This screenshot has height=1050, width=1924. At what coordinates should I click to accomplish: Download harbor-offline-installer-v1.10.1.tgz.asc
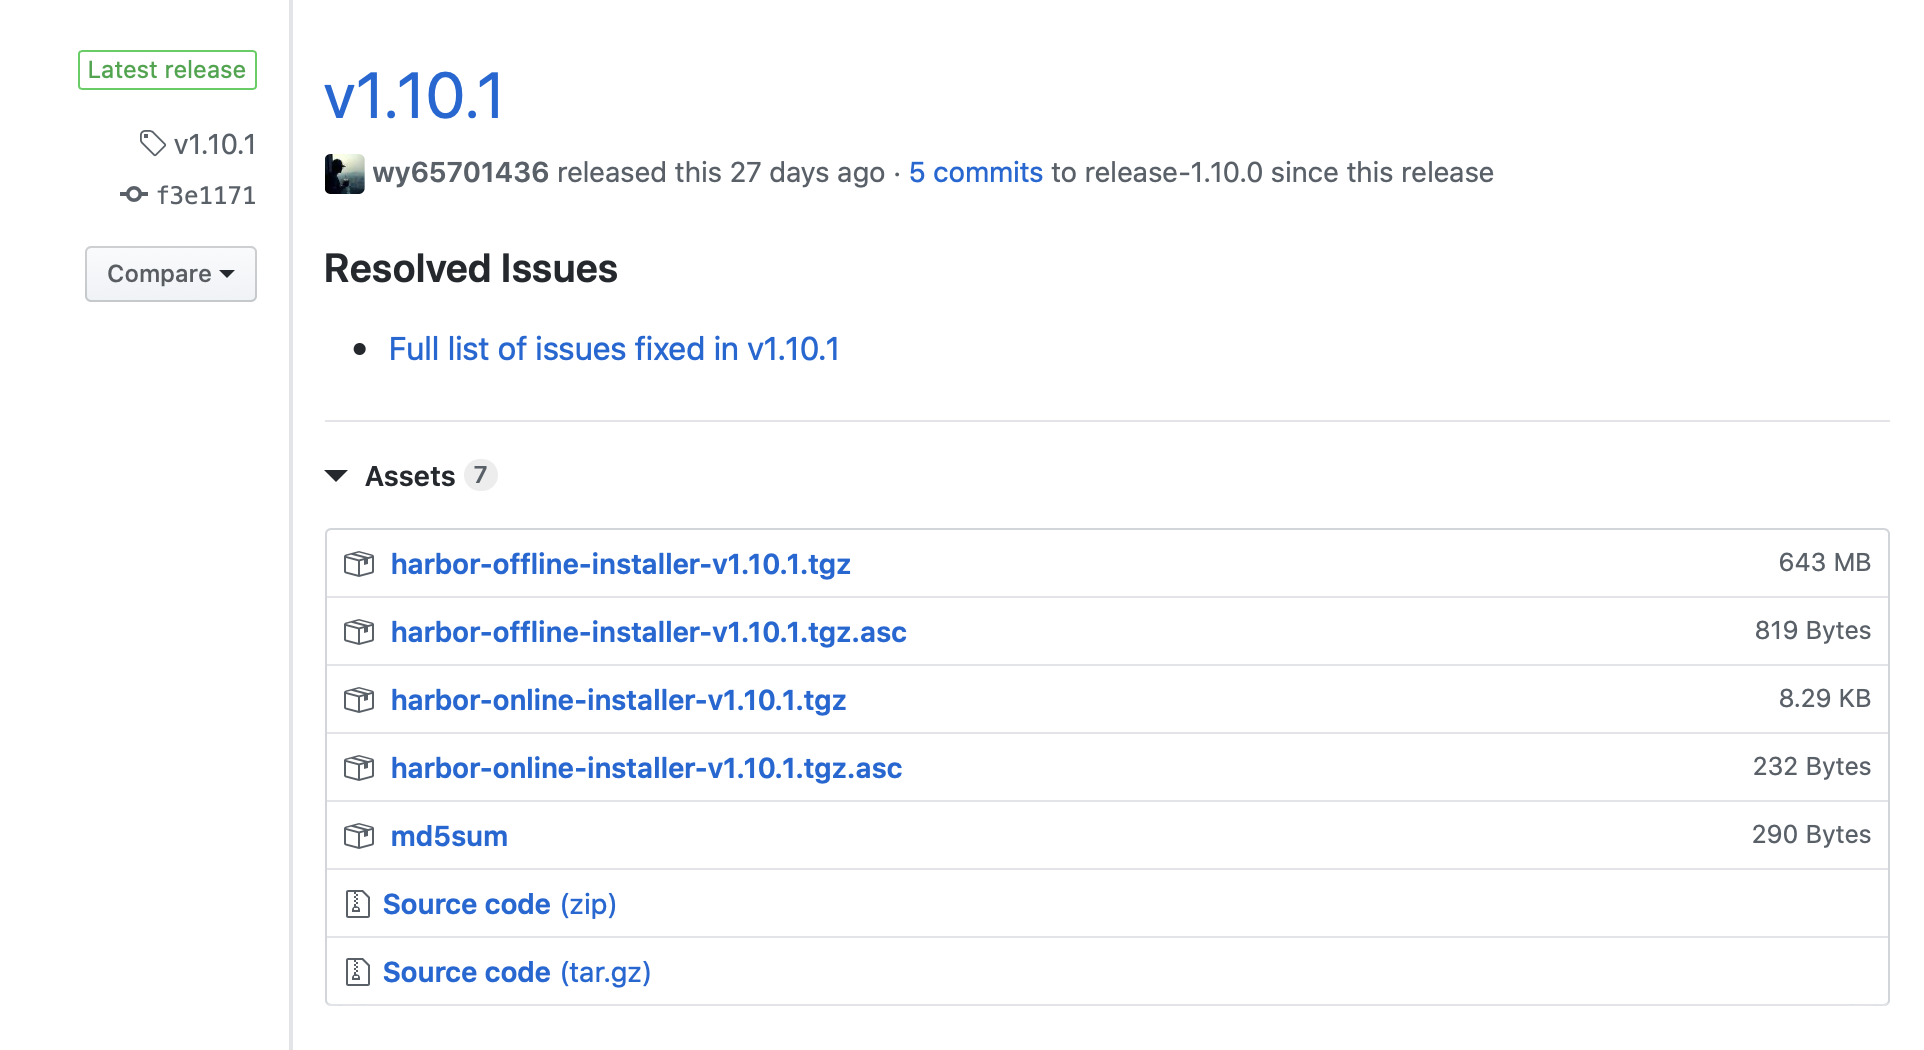(x=649, y=632)
